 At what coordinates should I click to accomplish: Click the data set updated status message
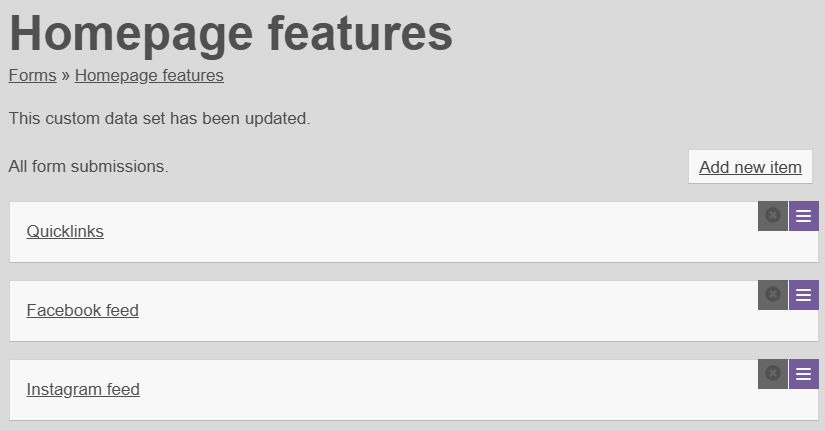[x=160, y=118]
